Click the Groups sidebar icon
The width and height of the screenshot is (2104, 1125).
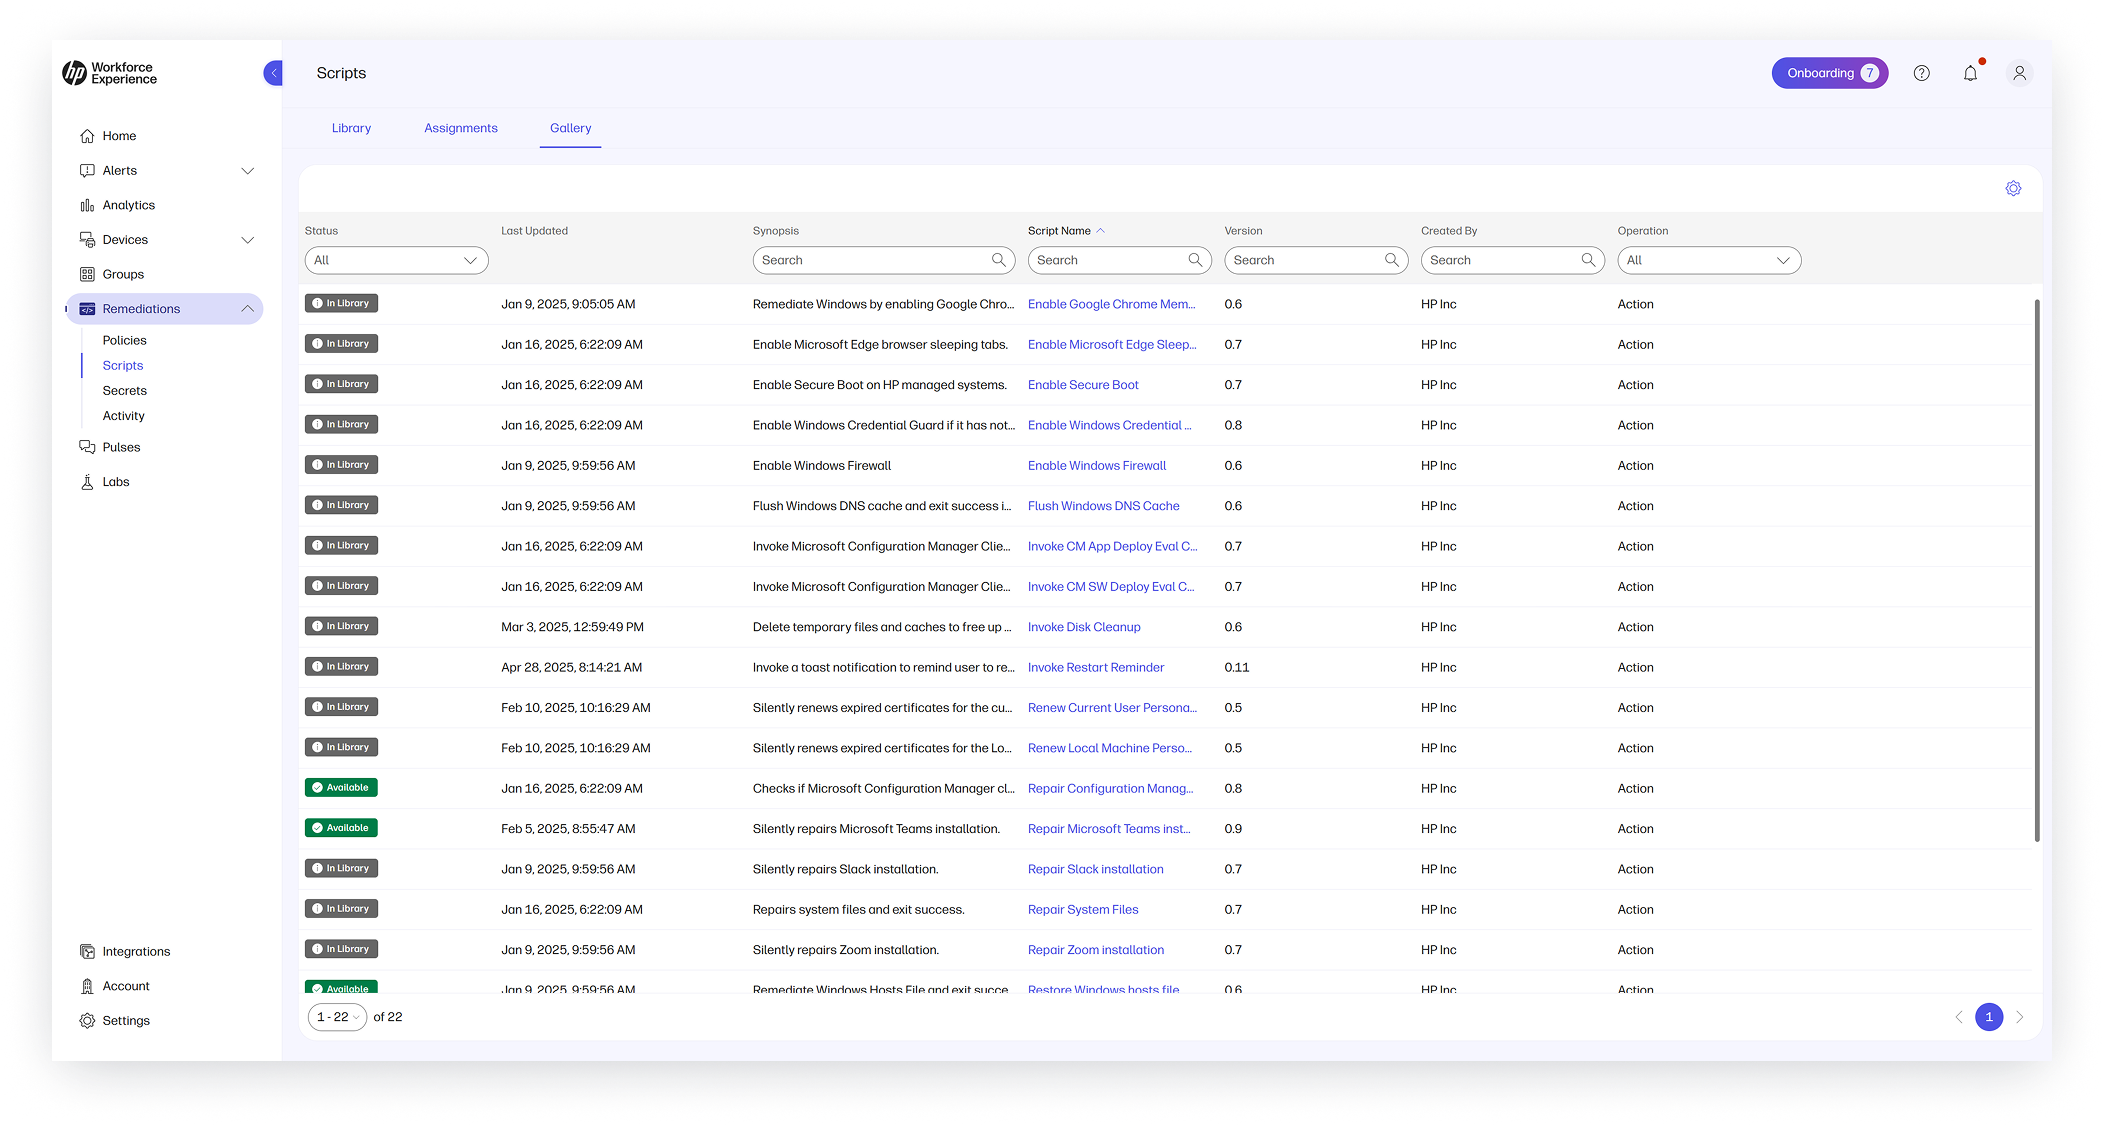[x=87, y=274]
